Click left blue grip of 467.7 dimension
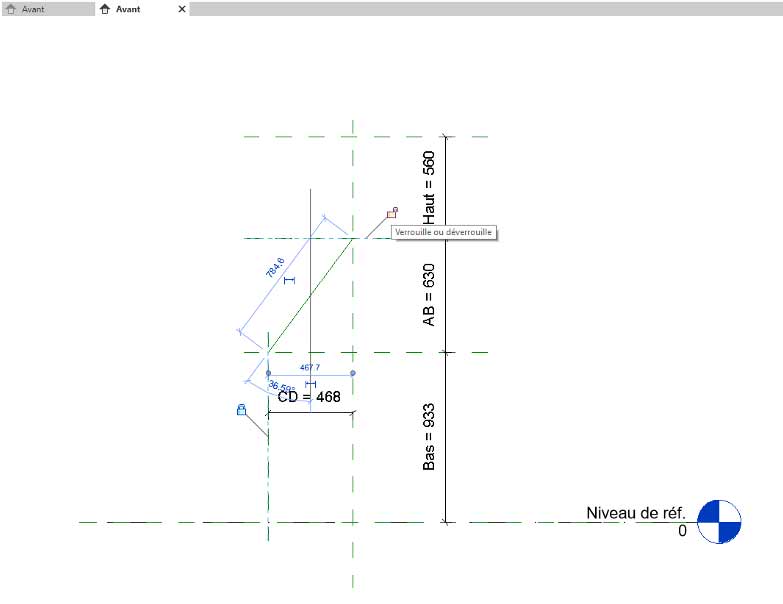Viewport: 783px width, 604px height. 268,373
